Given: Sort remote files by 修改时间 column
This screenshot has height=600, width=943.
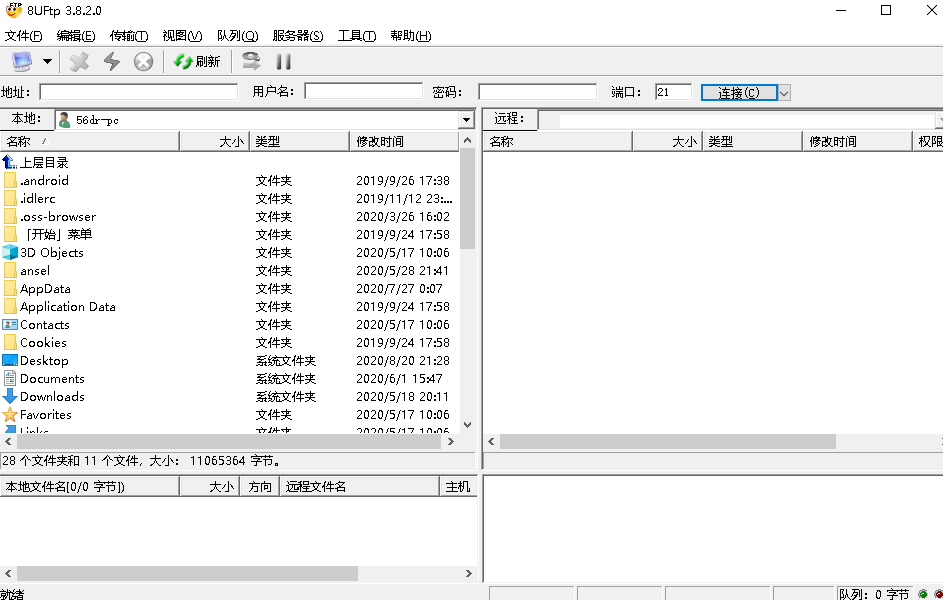Looking at the screenshot, I should [x=857, y=141].
